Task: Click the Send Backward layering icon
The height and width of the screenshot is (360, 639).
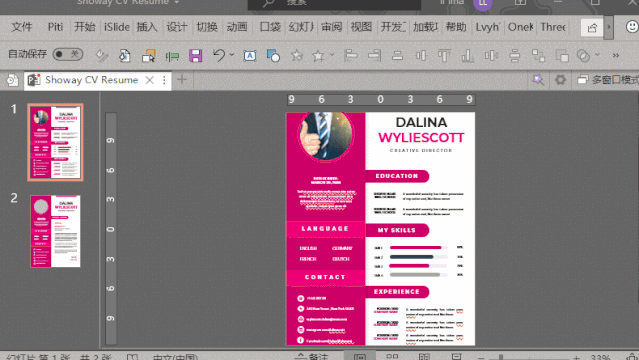Action: (x=562, y=55)
